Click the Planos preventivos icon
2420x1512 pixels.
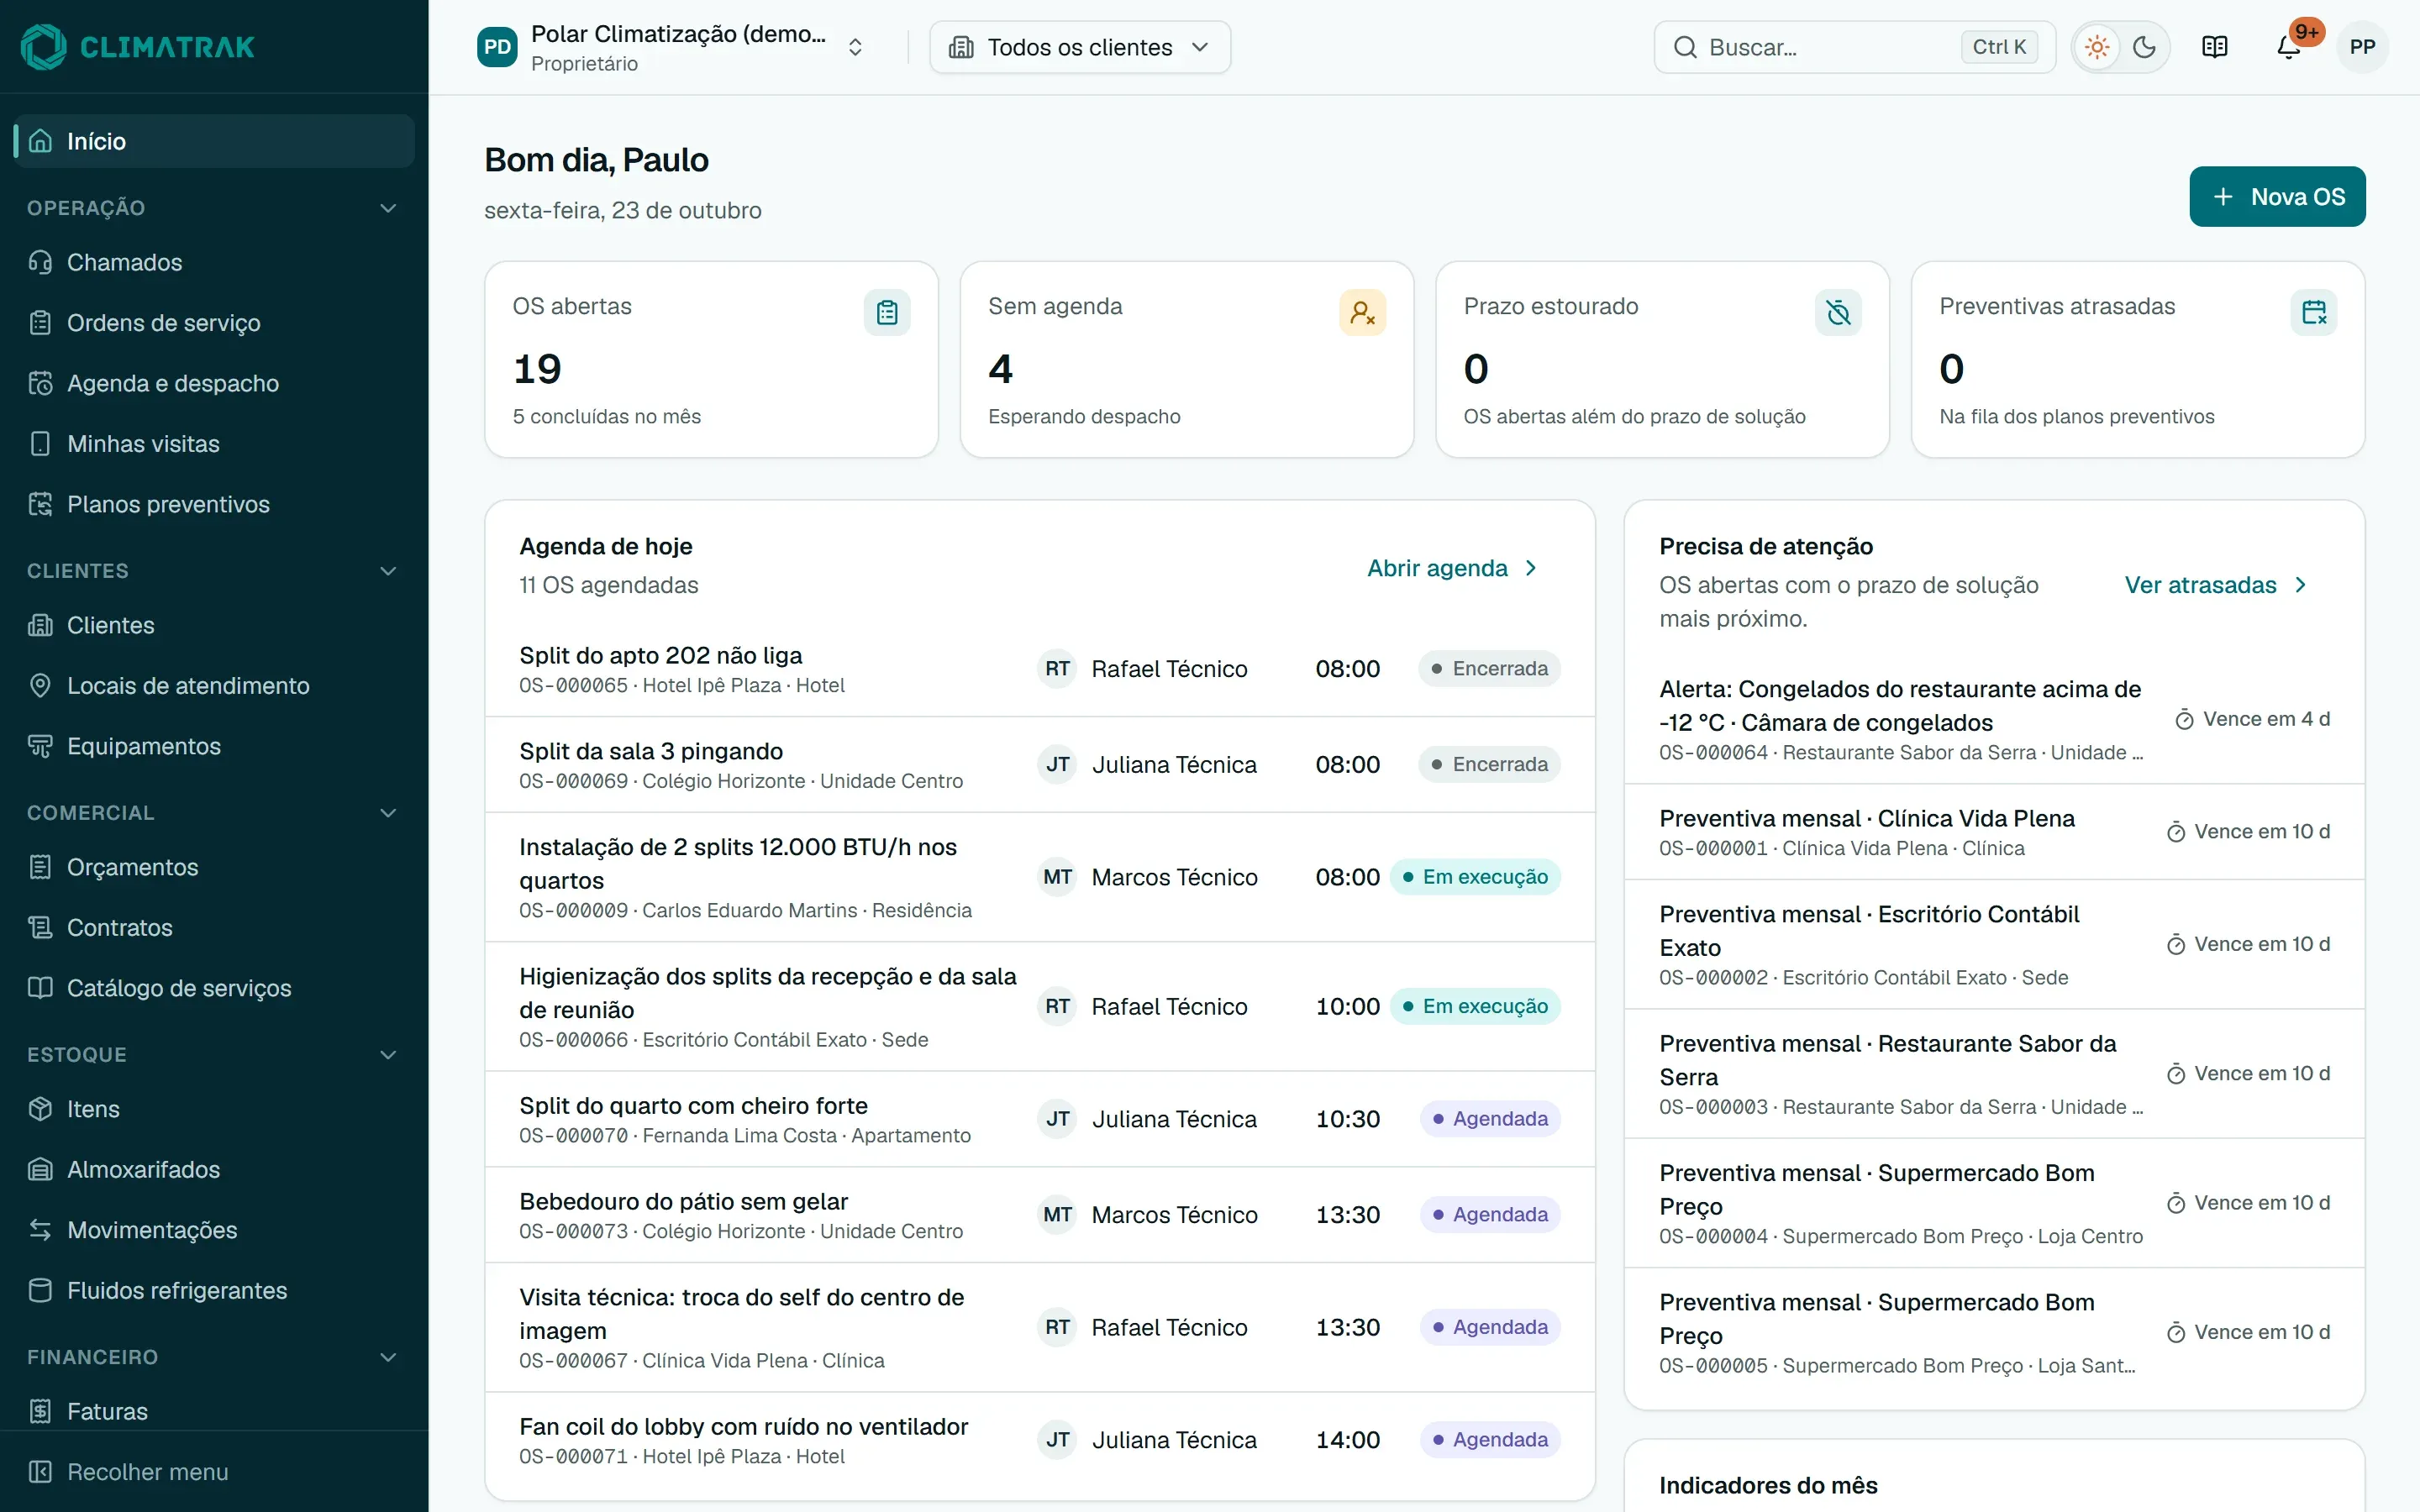[40, 504]
